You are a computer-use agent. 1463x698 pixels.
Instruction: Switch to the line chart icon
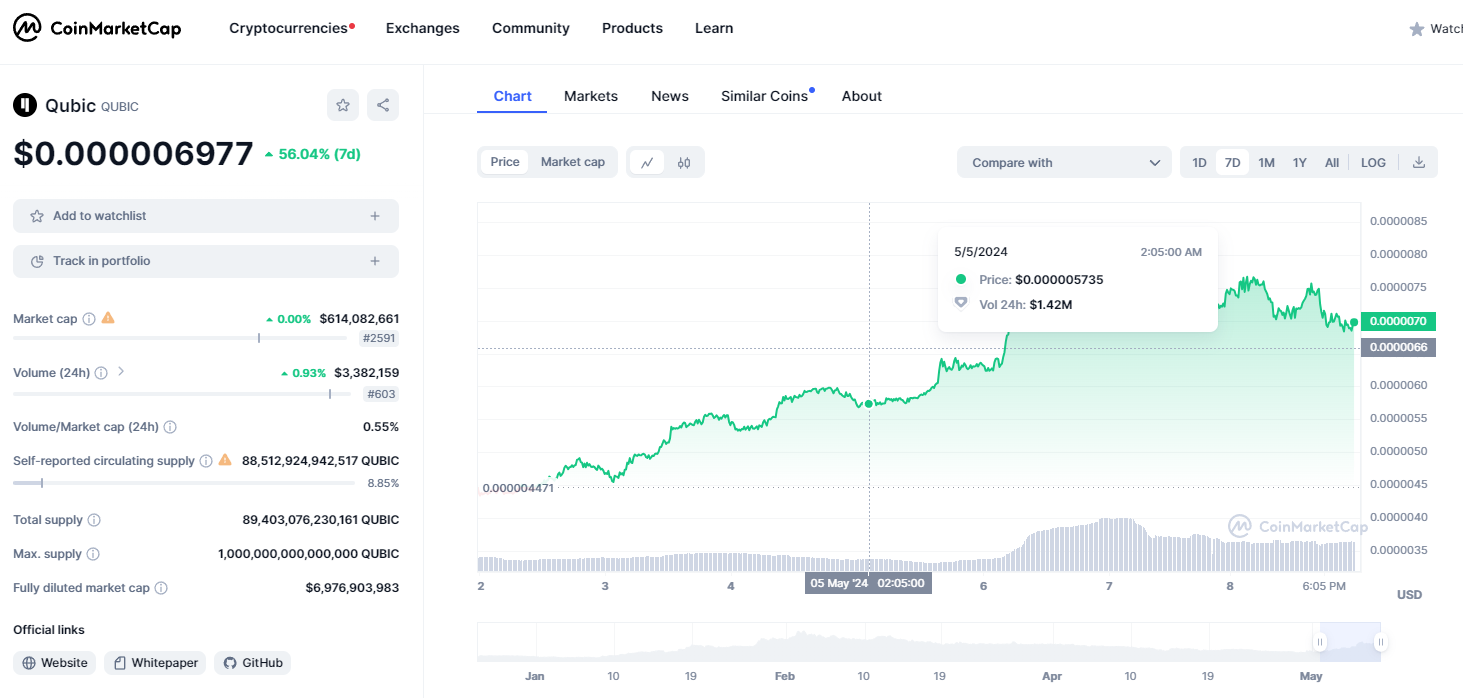pyautogui.click(x=647, y=162)
